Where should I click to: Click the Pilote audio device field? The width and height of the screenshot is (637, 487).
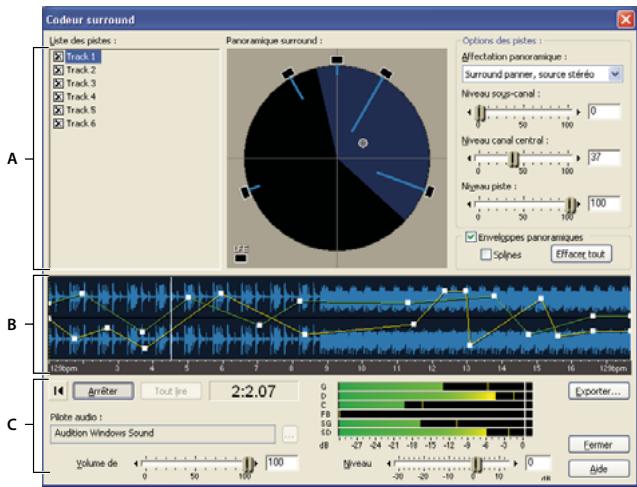162,434
